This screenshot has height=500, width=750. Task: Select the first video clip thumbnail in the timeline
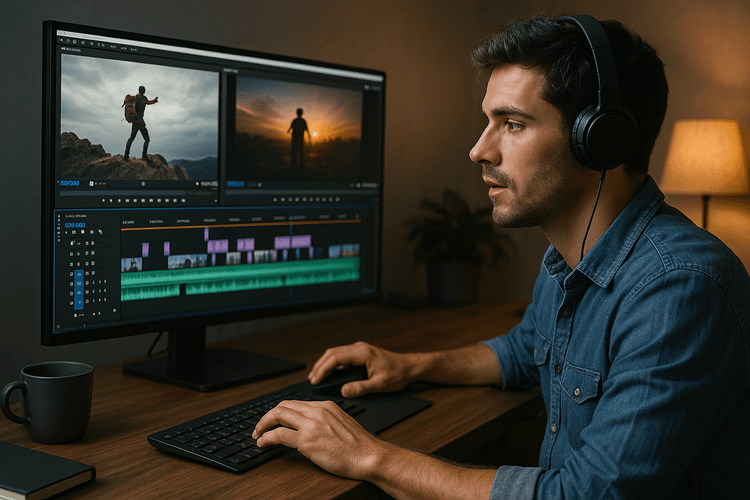click(x=132, y=265)
